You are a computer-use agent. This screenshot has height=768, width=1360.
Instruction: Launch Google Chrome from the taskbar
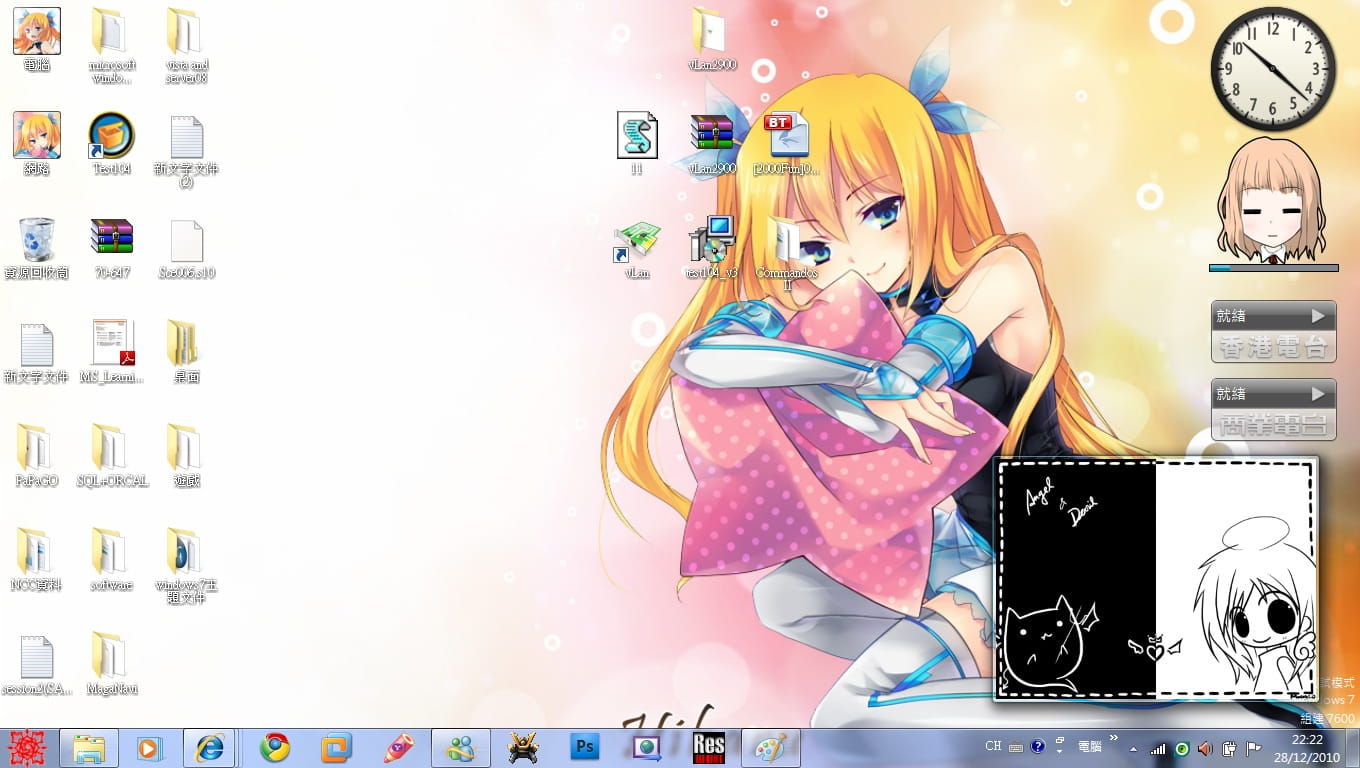tap(275, 748)
